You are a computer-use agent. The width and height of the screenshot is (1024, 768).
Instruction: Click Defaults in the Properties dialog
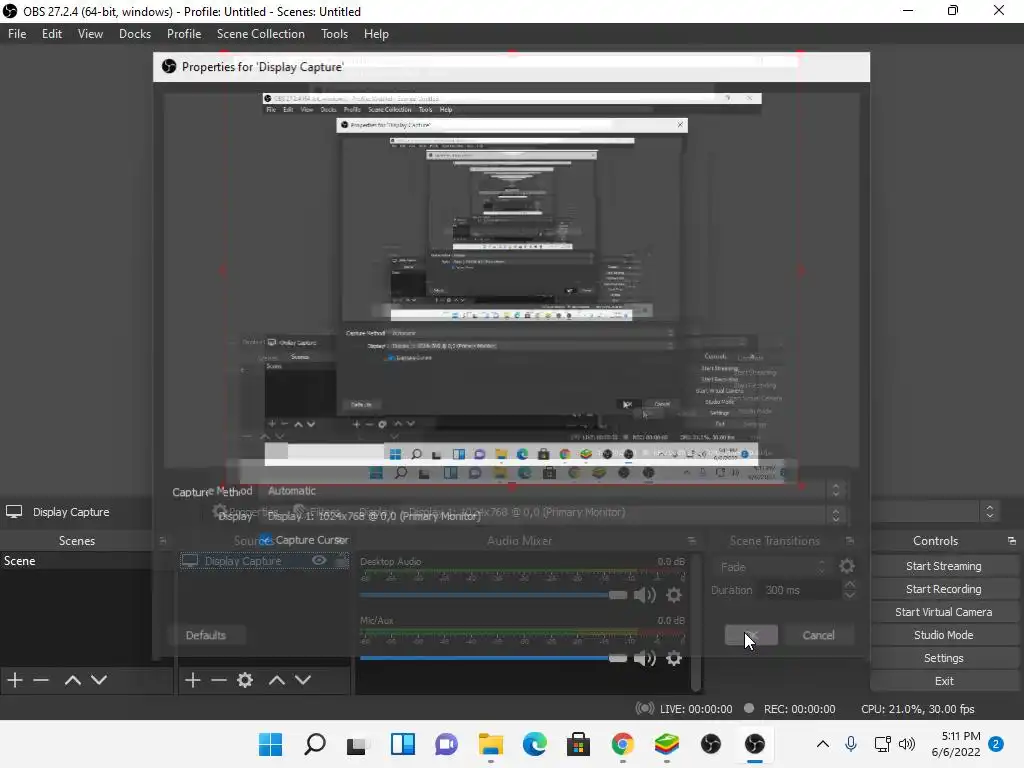(206, 635)
